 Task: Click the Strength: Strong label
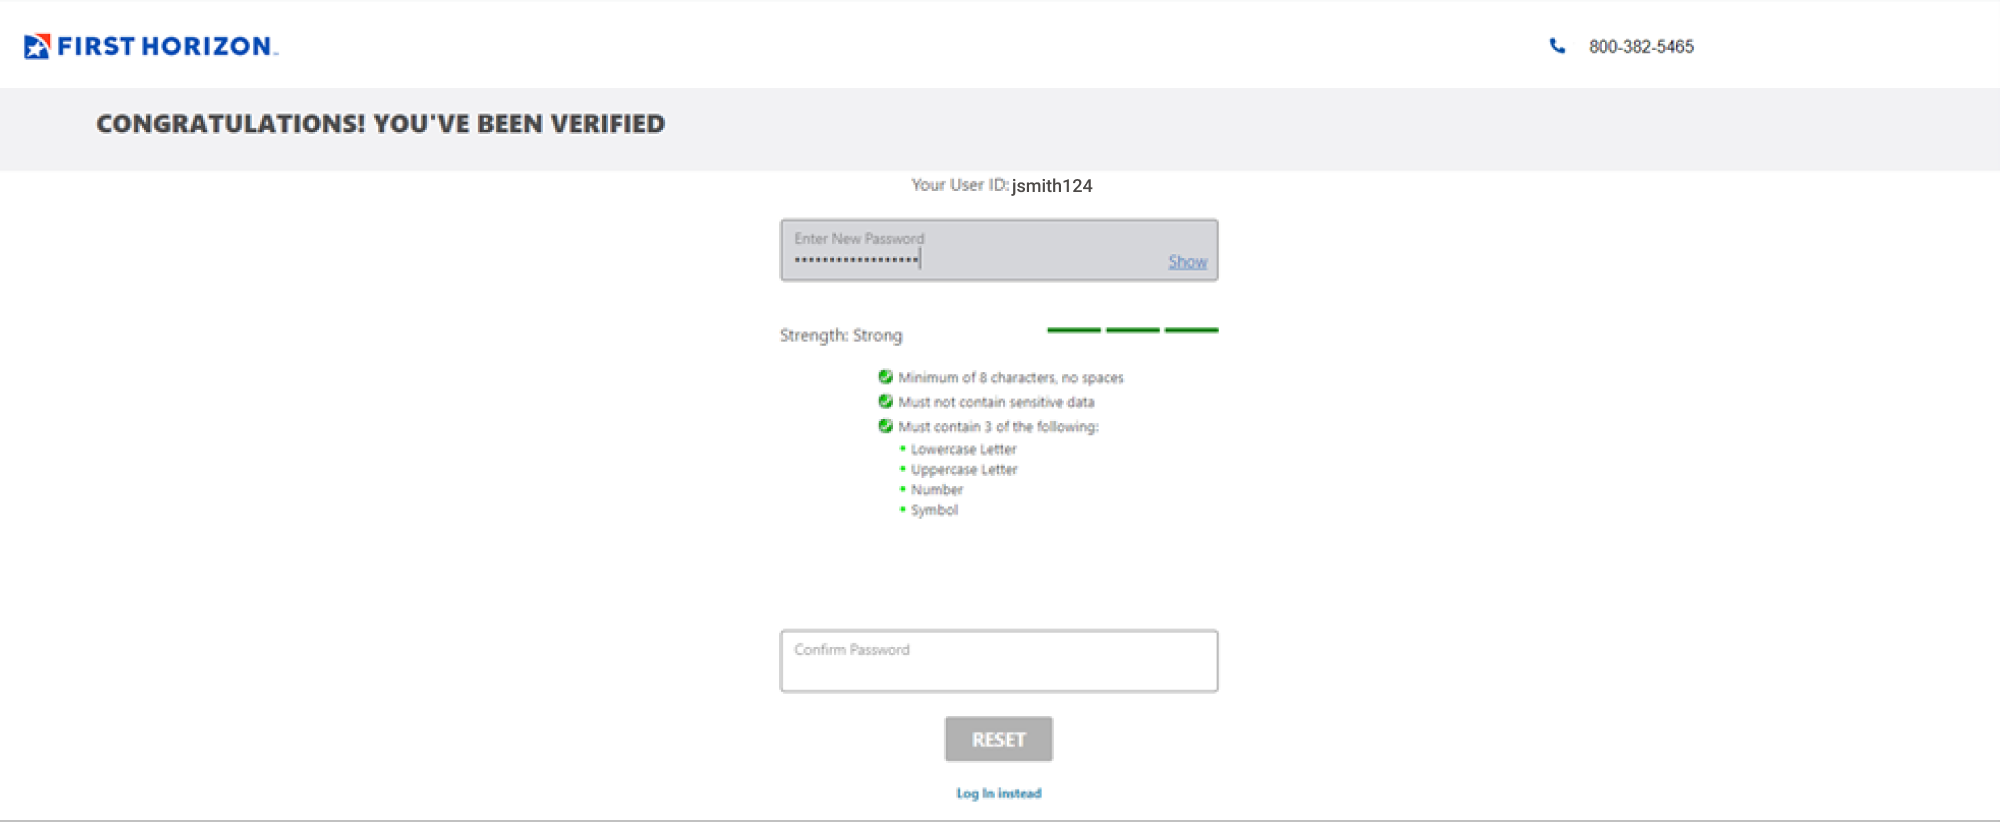pyautogui.click(x=841, y=335)
